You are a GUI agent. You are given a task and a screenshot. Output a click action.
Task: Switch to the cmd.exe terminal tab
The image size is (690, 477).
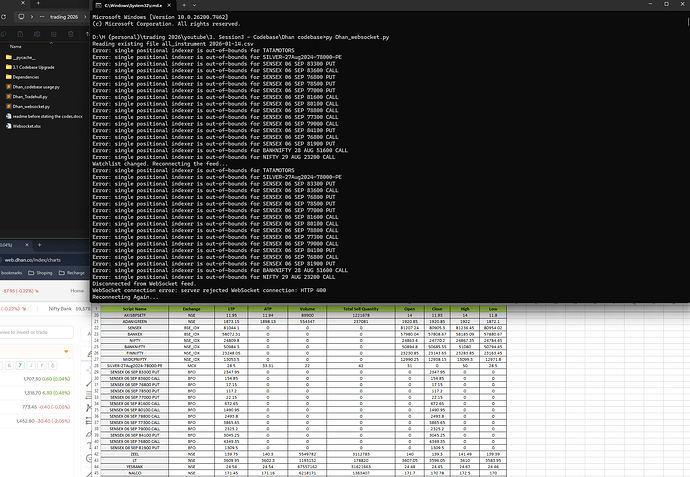tap(133, 5)
